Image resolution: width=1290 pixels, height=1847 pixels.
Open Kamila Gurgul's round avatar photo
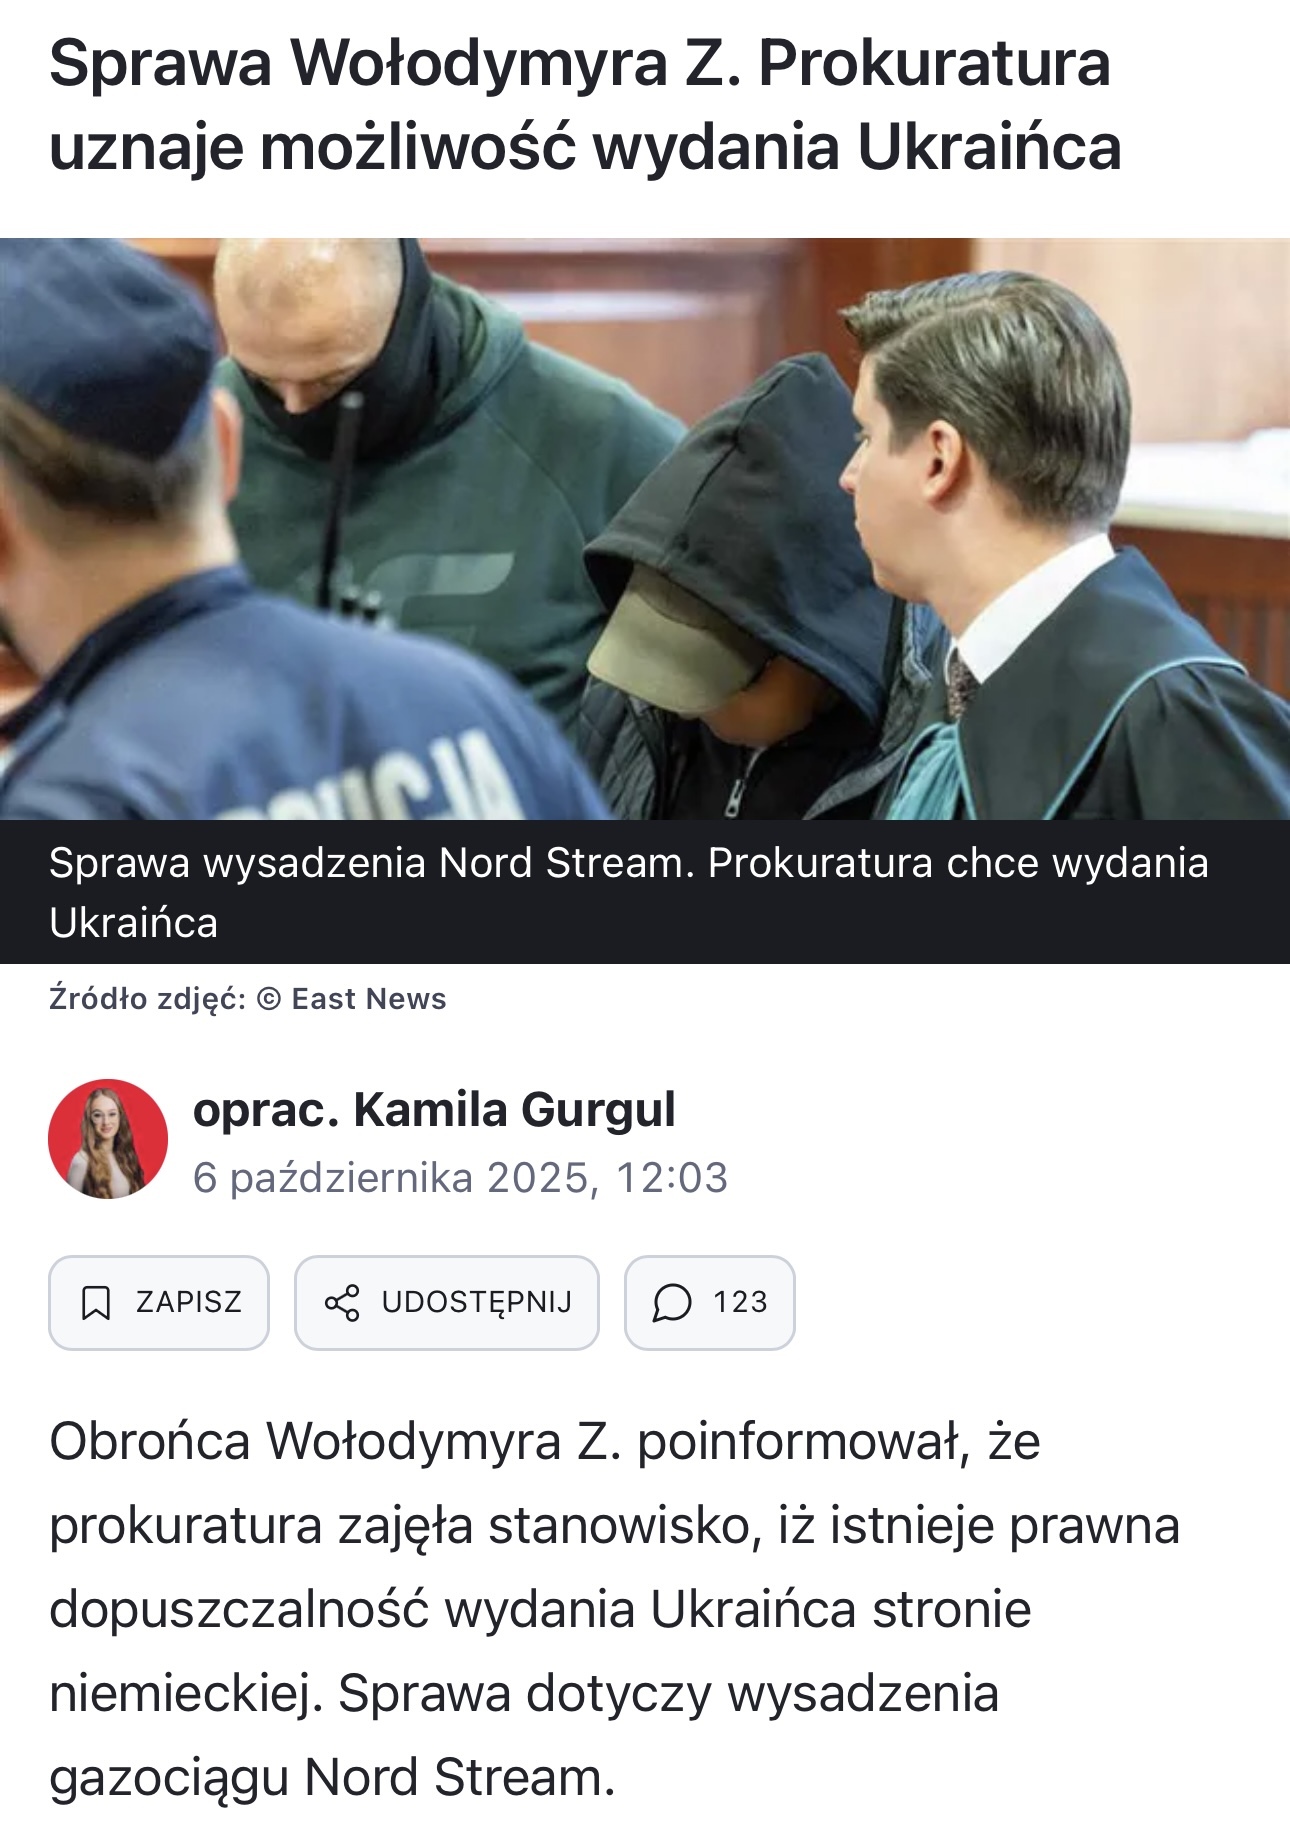point(108,1139)
